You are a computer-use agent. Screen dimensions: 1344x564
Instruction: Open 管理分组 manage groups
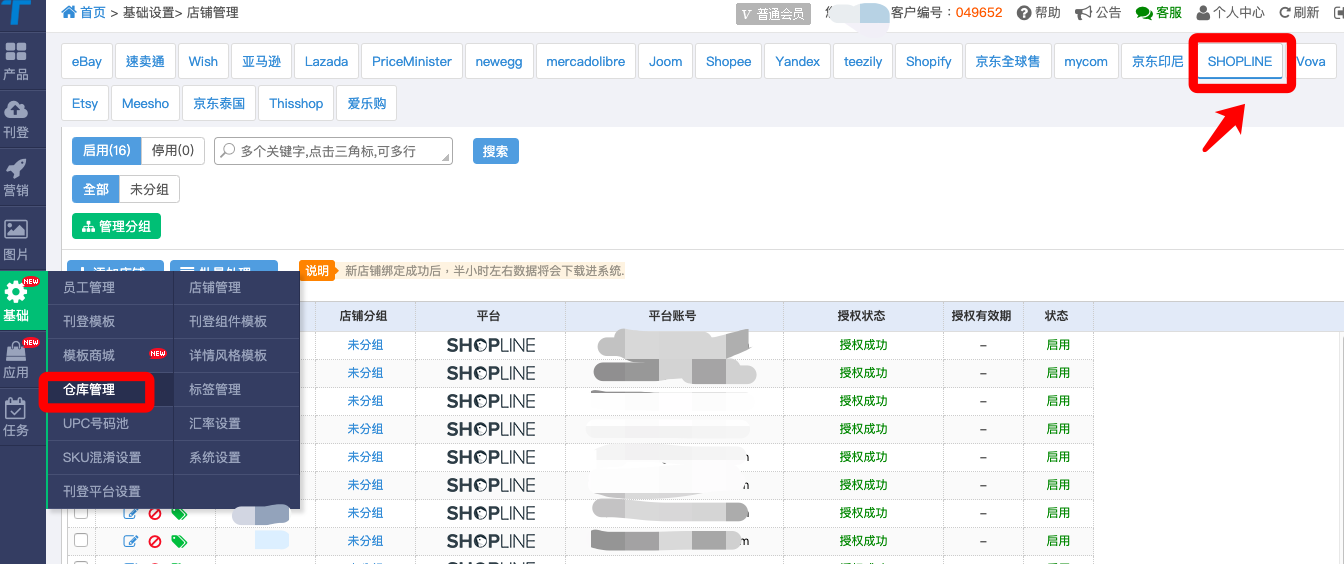[x=116, y=226]
